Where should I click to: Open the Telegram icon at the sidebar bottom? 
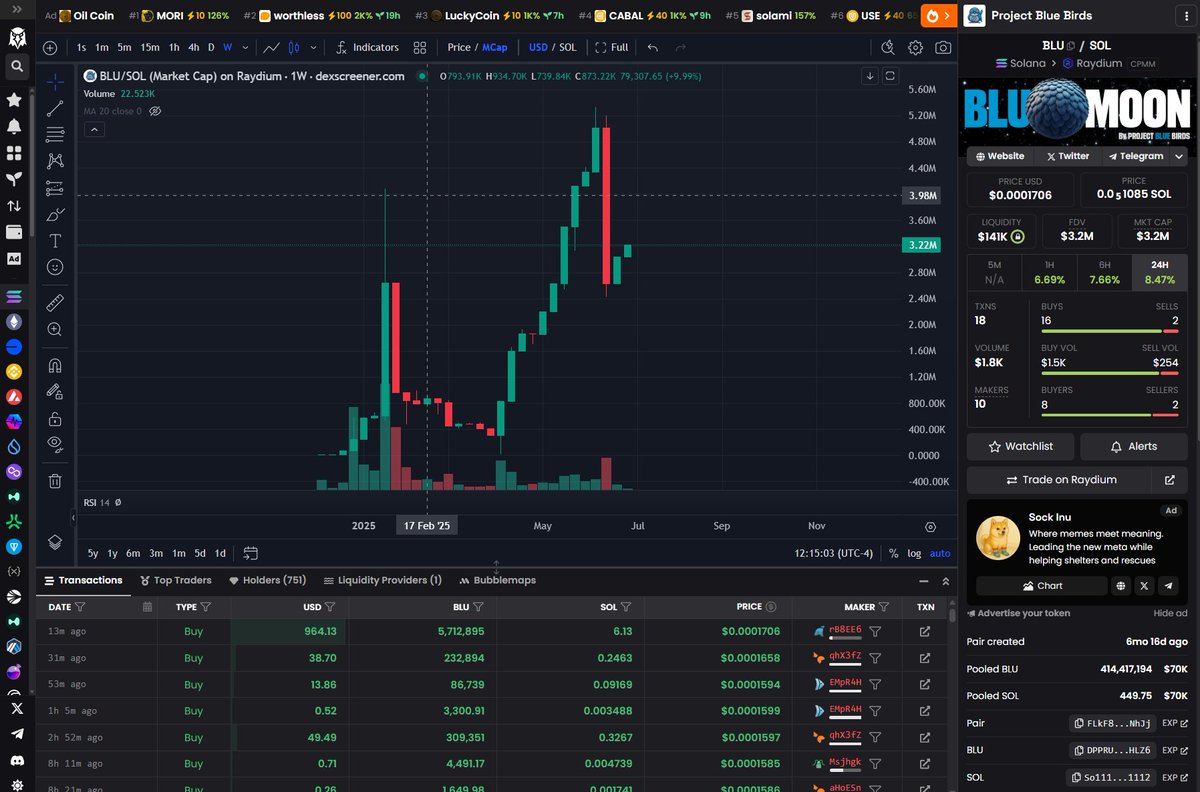(x=15, y=734)
